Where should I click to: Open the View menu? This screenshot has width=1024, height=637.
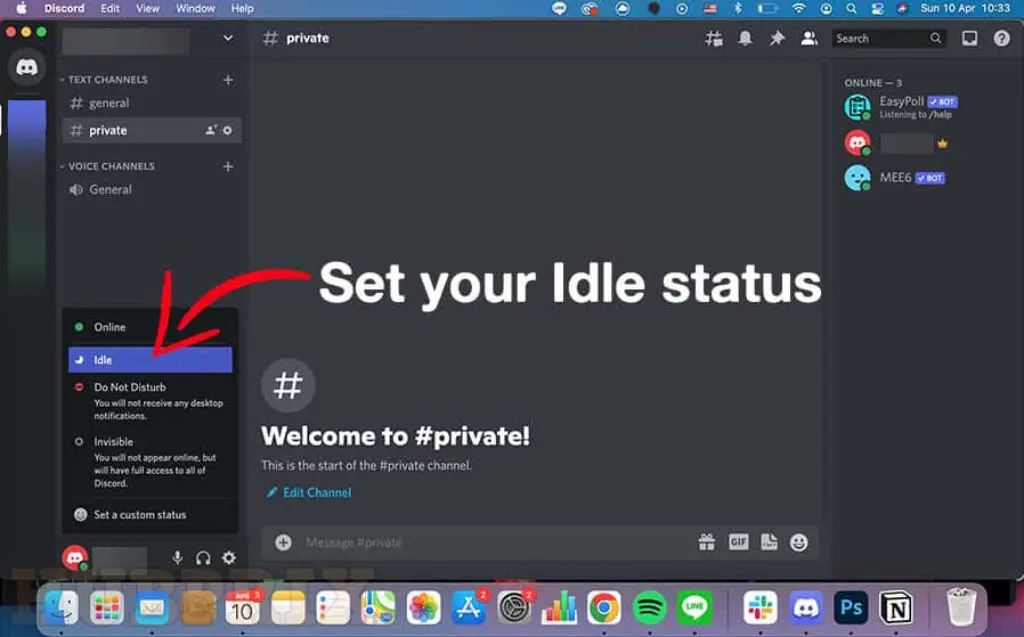tap(148, 8)
